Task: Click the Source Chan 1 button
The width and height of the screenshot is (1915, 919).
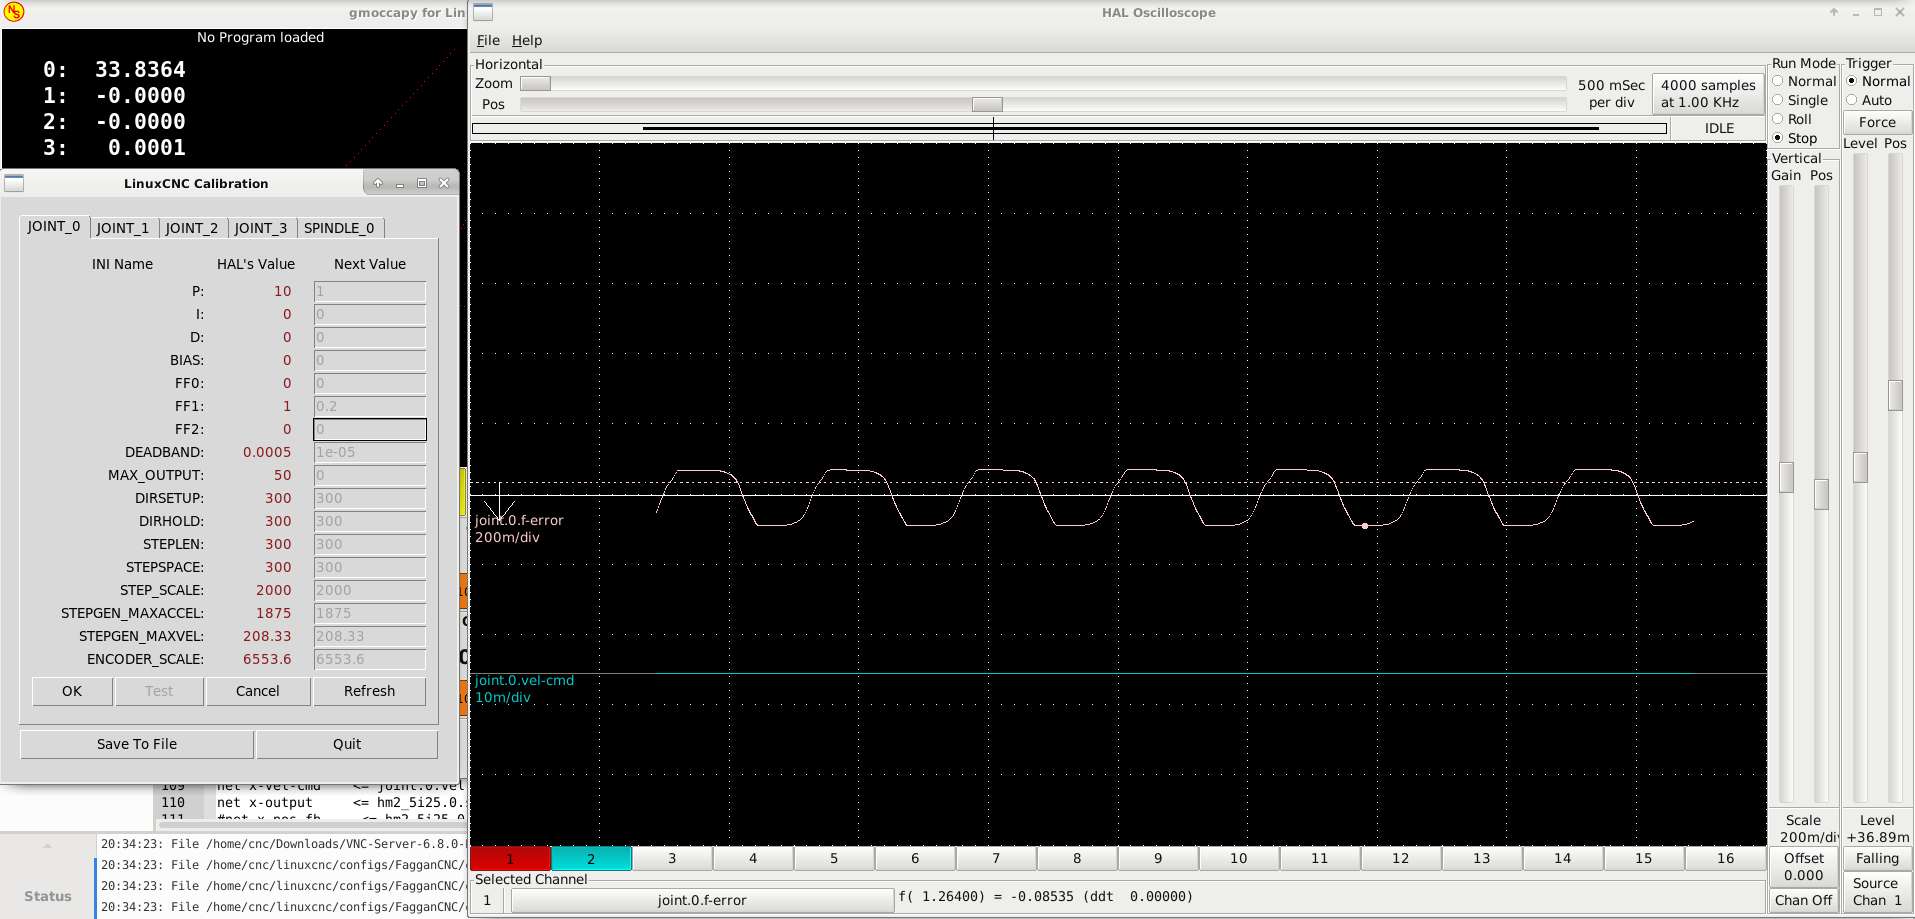Action: coord(1877,891)
